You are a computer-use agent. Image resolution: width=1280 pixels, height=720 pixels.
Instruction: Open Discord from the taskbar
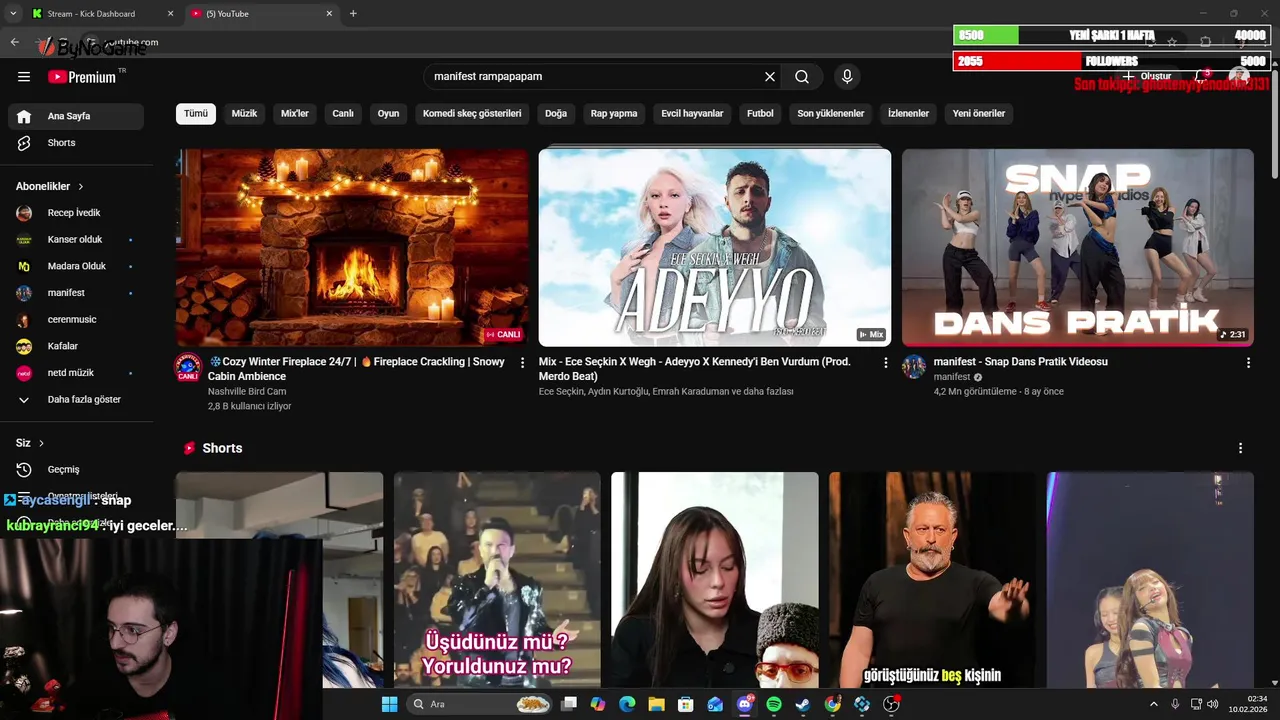coord(745,704)
